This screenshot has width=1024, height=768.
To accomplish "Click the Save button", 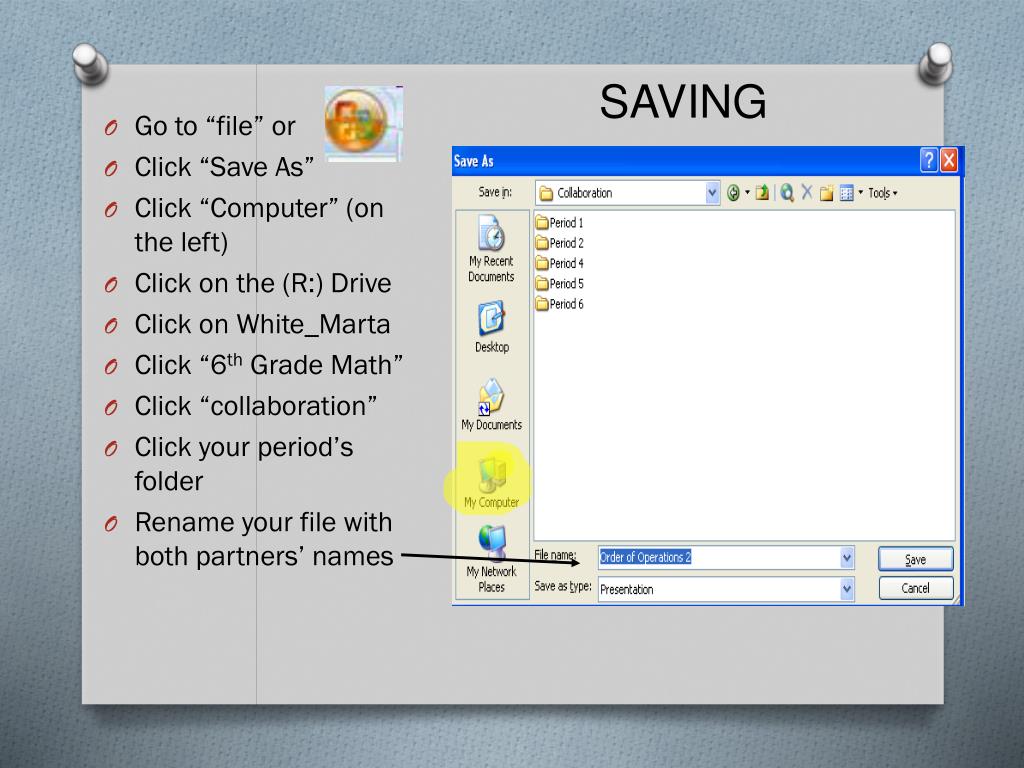I will [x=916, y=560].
